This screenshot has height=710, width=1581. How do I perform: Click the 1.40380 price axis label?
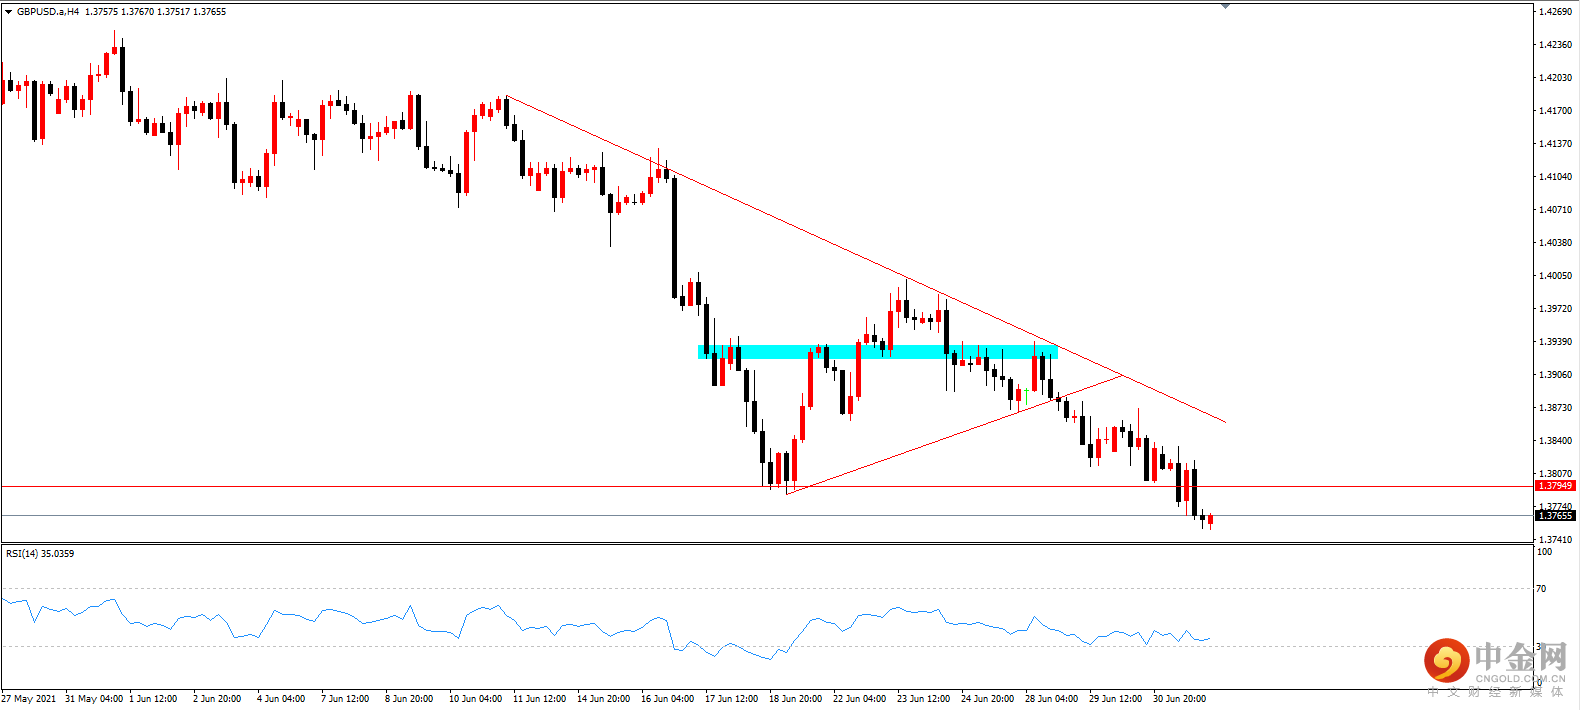(x=1555, y=243)
